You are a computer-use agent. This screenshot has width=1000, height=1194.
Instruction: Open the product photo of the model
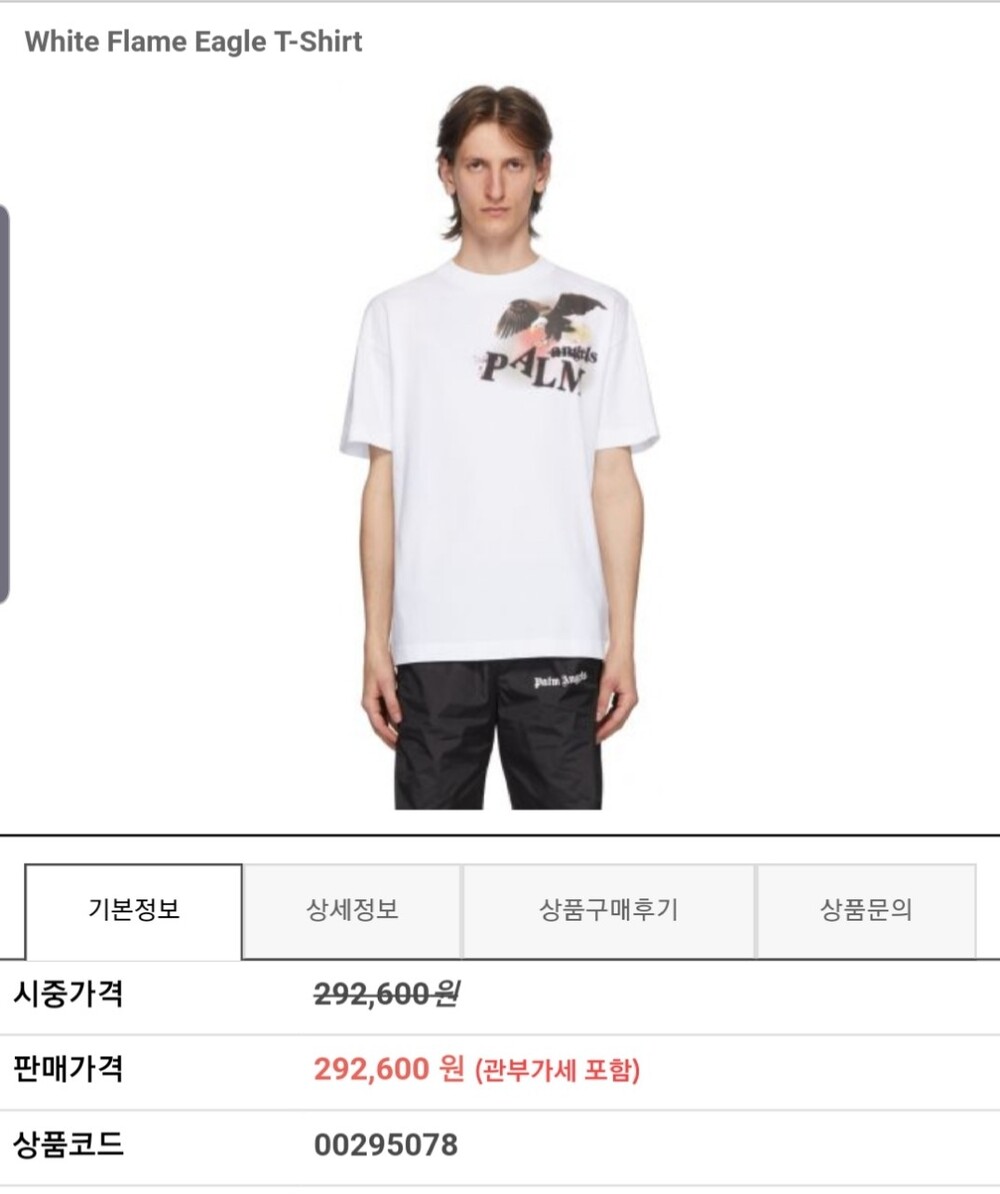pyautogui.click(x=499, y=446)
